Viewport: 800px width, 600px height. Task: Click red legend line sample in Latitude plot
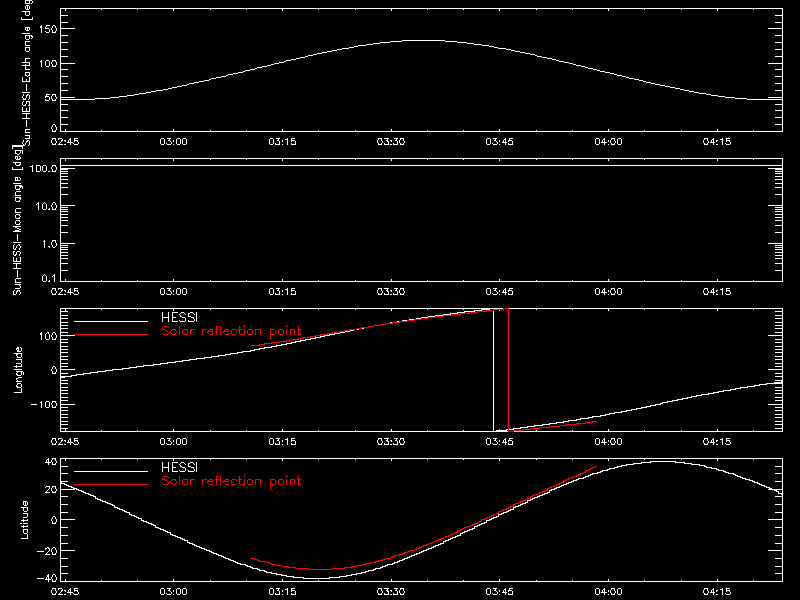click(x=111, y=485)
